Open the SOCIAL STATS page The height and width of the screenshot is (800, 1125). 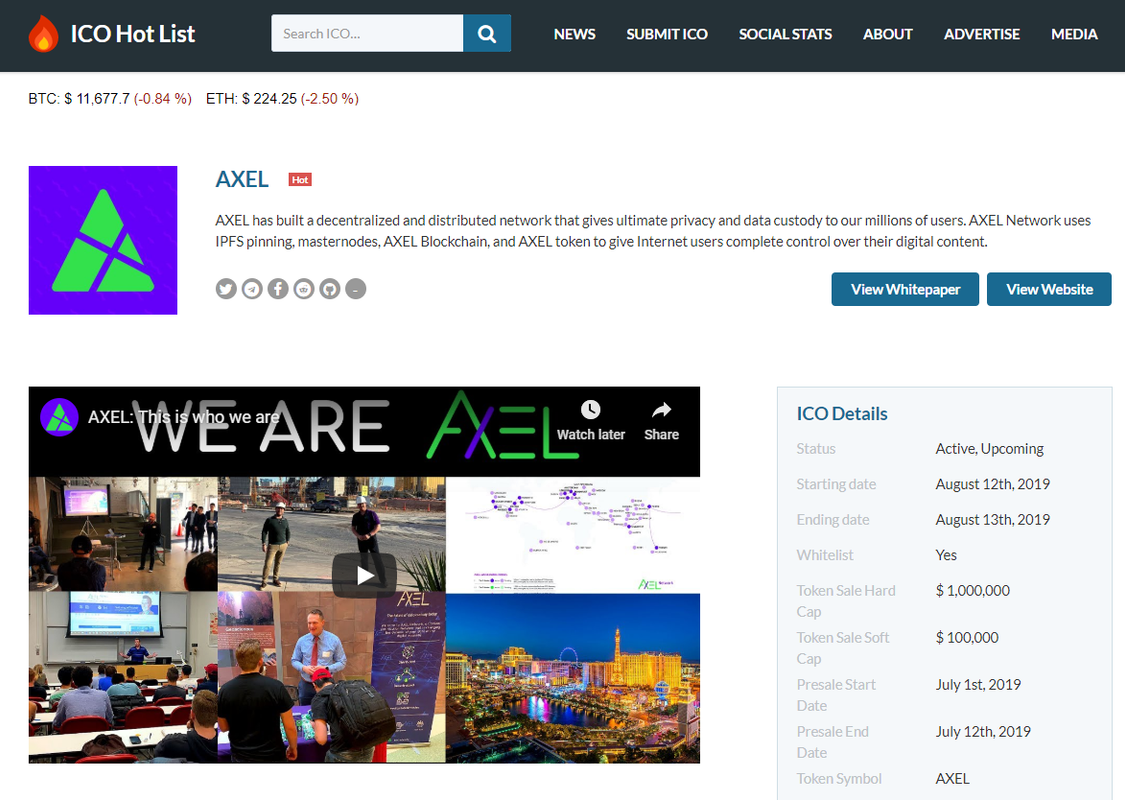pos(786,34)
